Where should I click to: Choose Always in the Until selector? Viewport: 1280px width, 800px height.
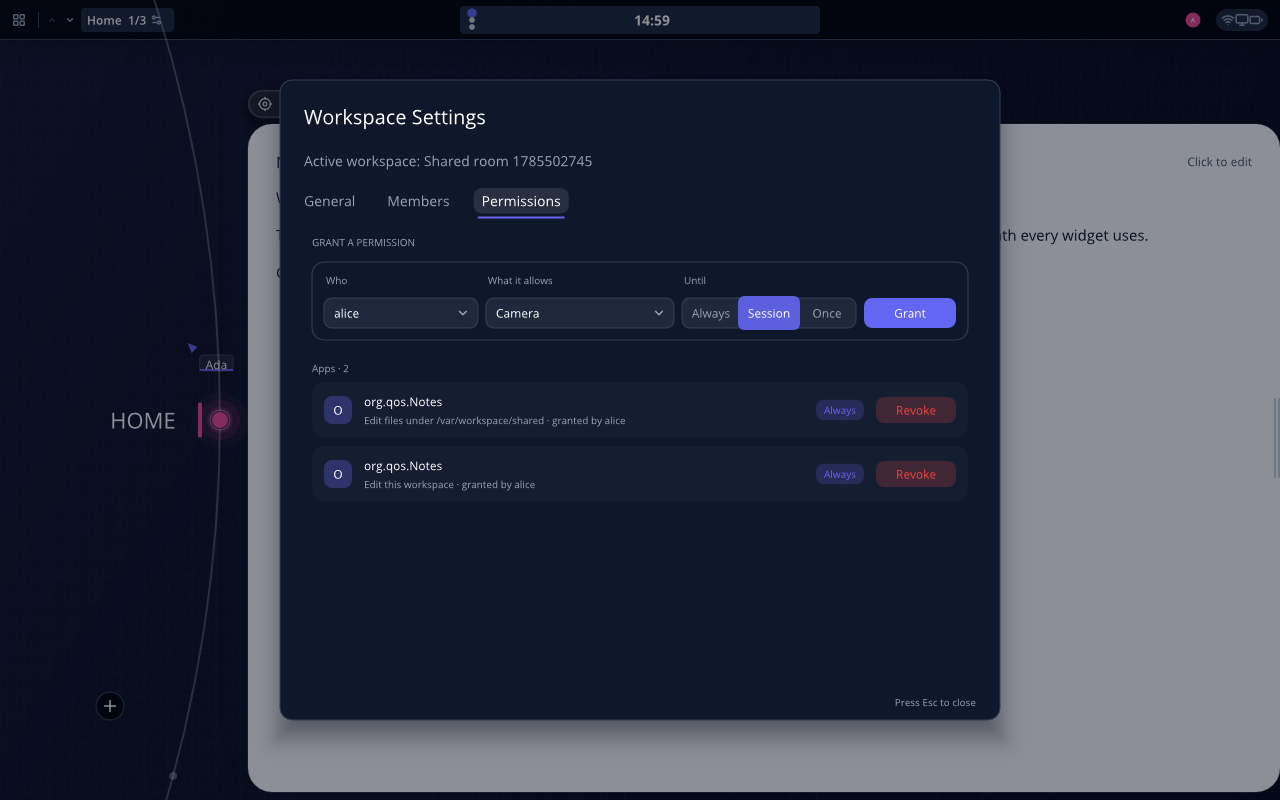[x=710, y=313]
